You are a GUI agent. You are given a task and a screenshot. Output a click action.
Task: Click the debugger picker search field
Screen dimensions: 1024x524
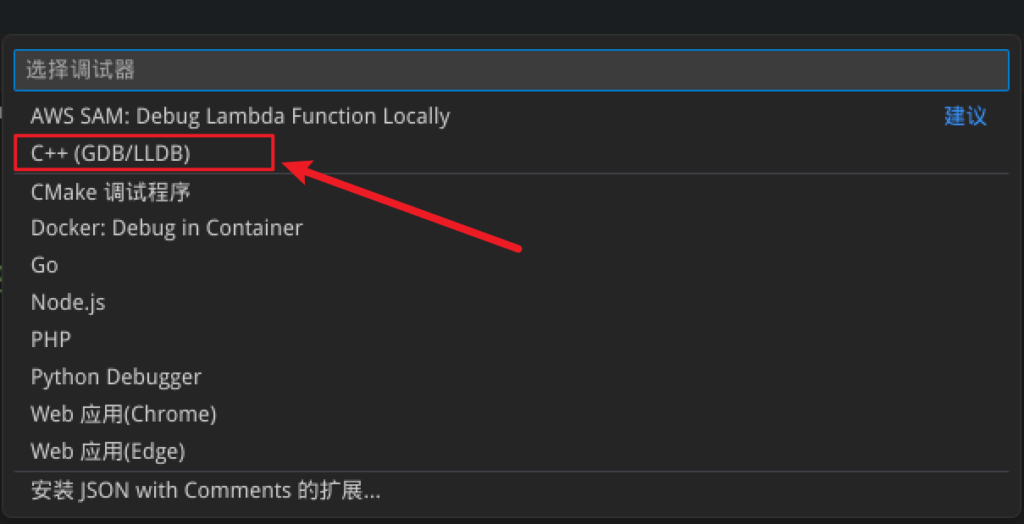coord(511,70)
